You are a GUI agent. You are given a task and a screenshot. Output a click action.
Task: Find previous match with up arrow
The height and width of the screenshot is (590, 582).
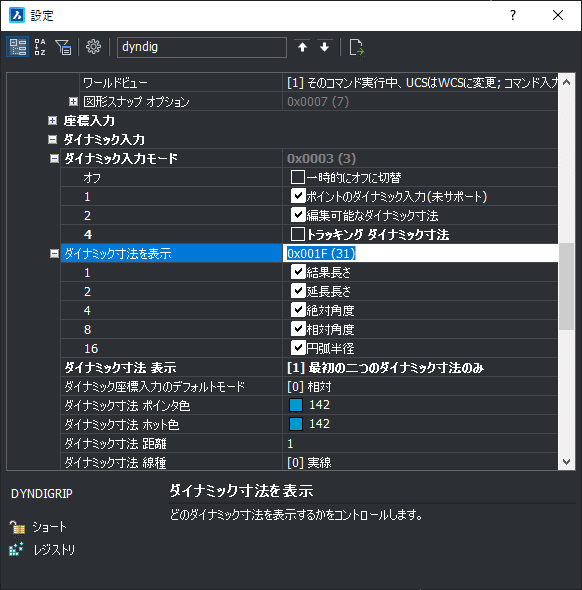pyautogui.click(x=302, y=47)
